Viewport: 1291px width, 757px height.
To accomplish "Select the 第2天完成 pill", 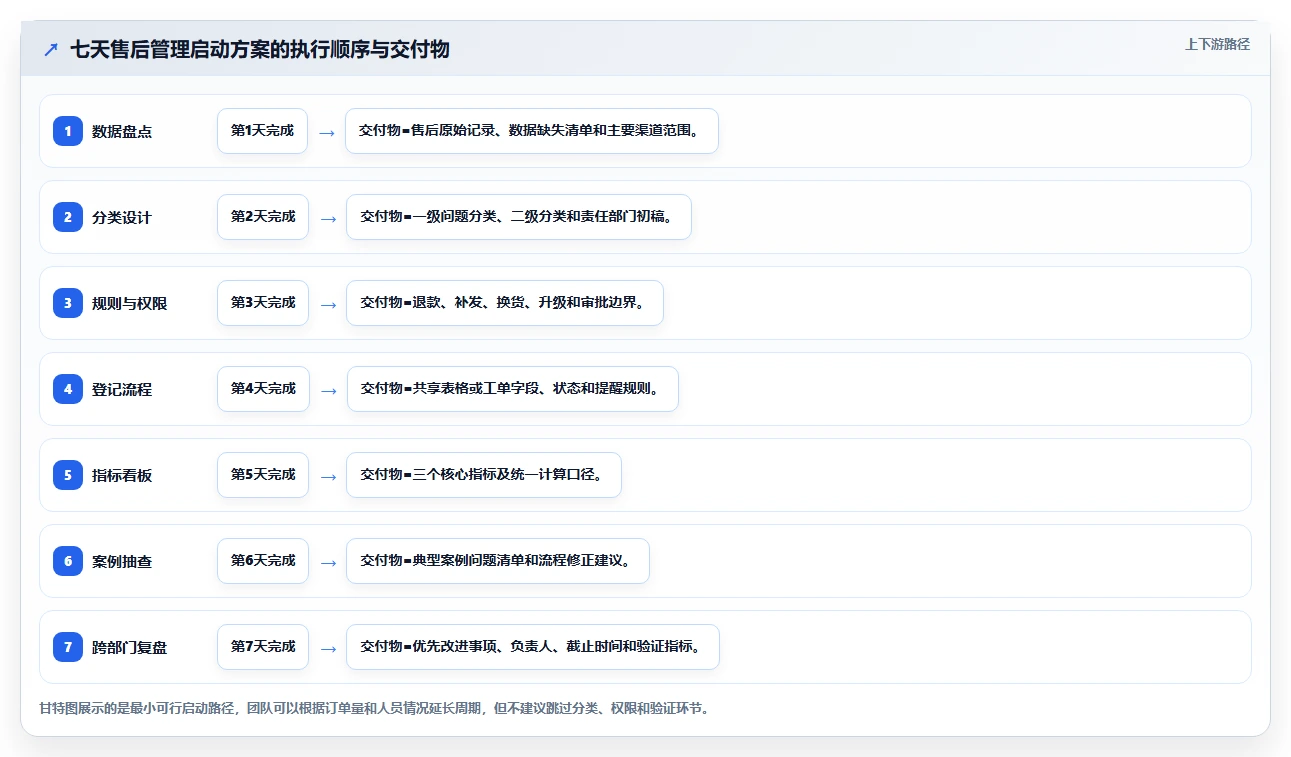I will tap(263, 217).
